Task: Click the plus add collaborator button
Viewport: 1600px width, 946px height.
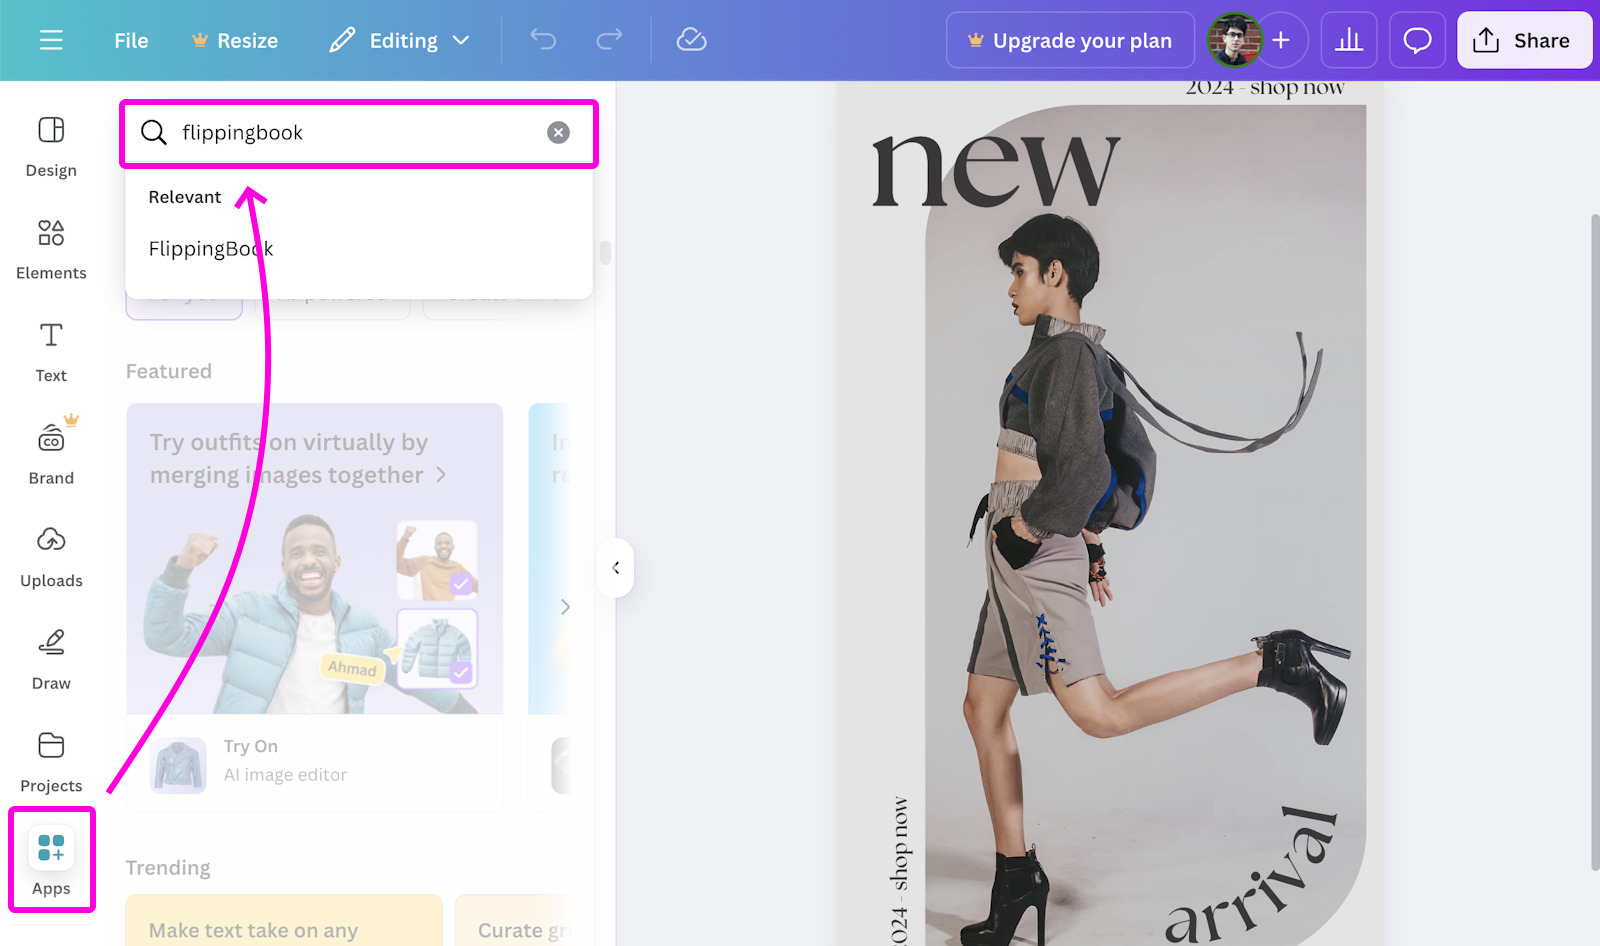Action: point(1281,40)
